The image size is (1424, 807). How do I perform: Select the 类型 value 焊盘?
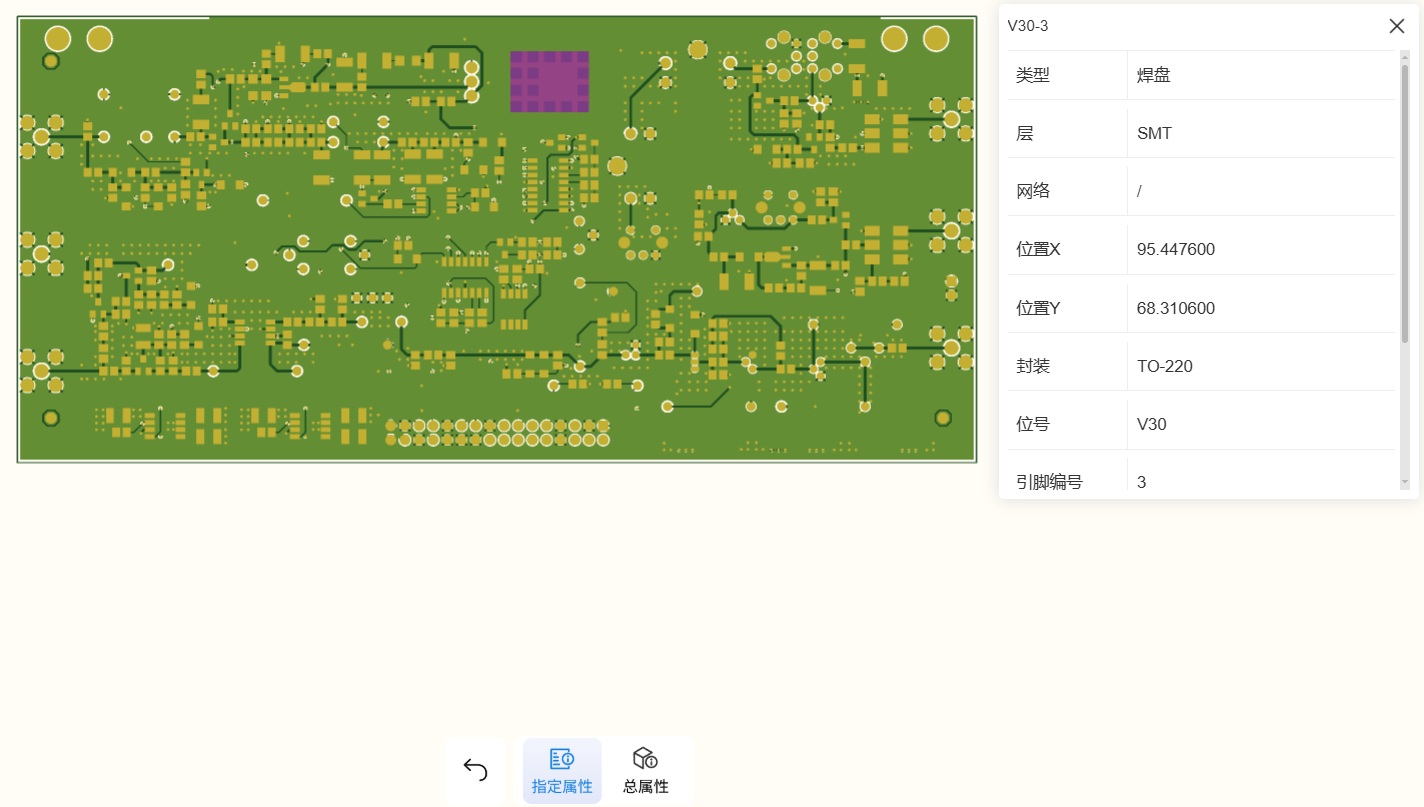[x=1154, y=75]
